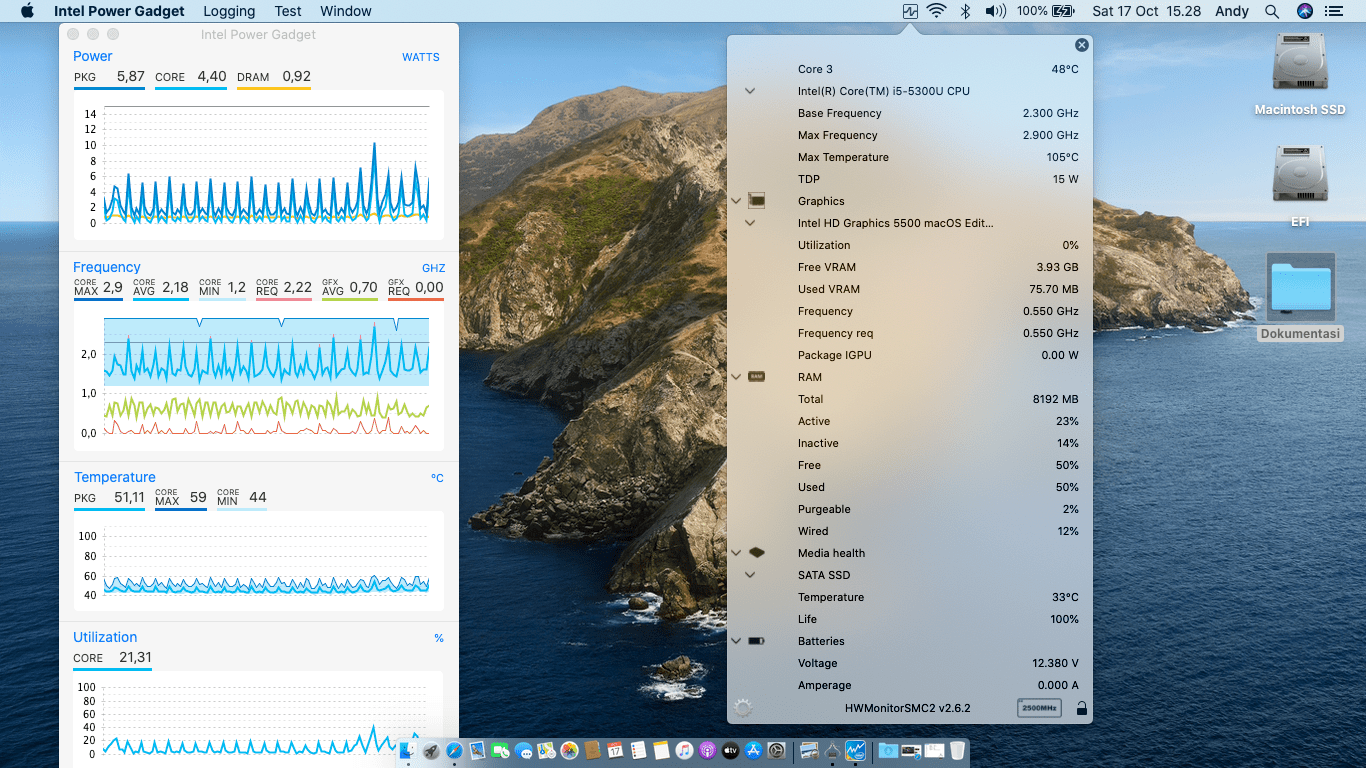
Task: Click HWMonitor graph icon in menu bar
Action: pos(909,12)
